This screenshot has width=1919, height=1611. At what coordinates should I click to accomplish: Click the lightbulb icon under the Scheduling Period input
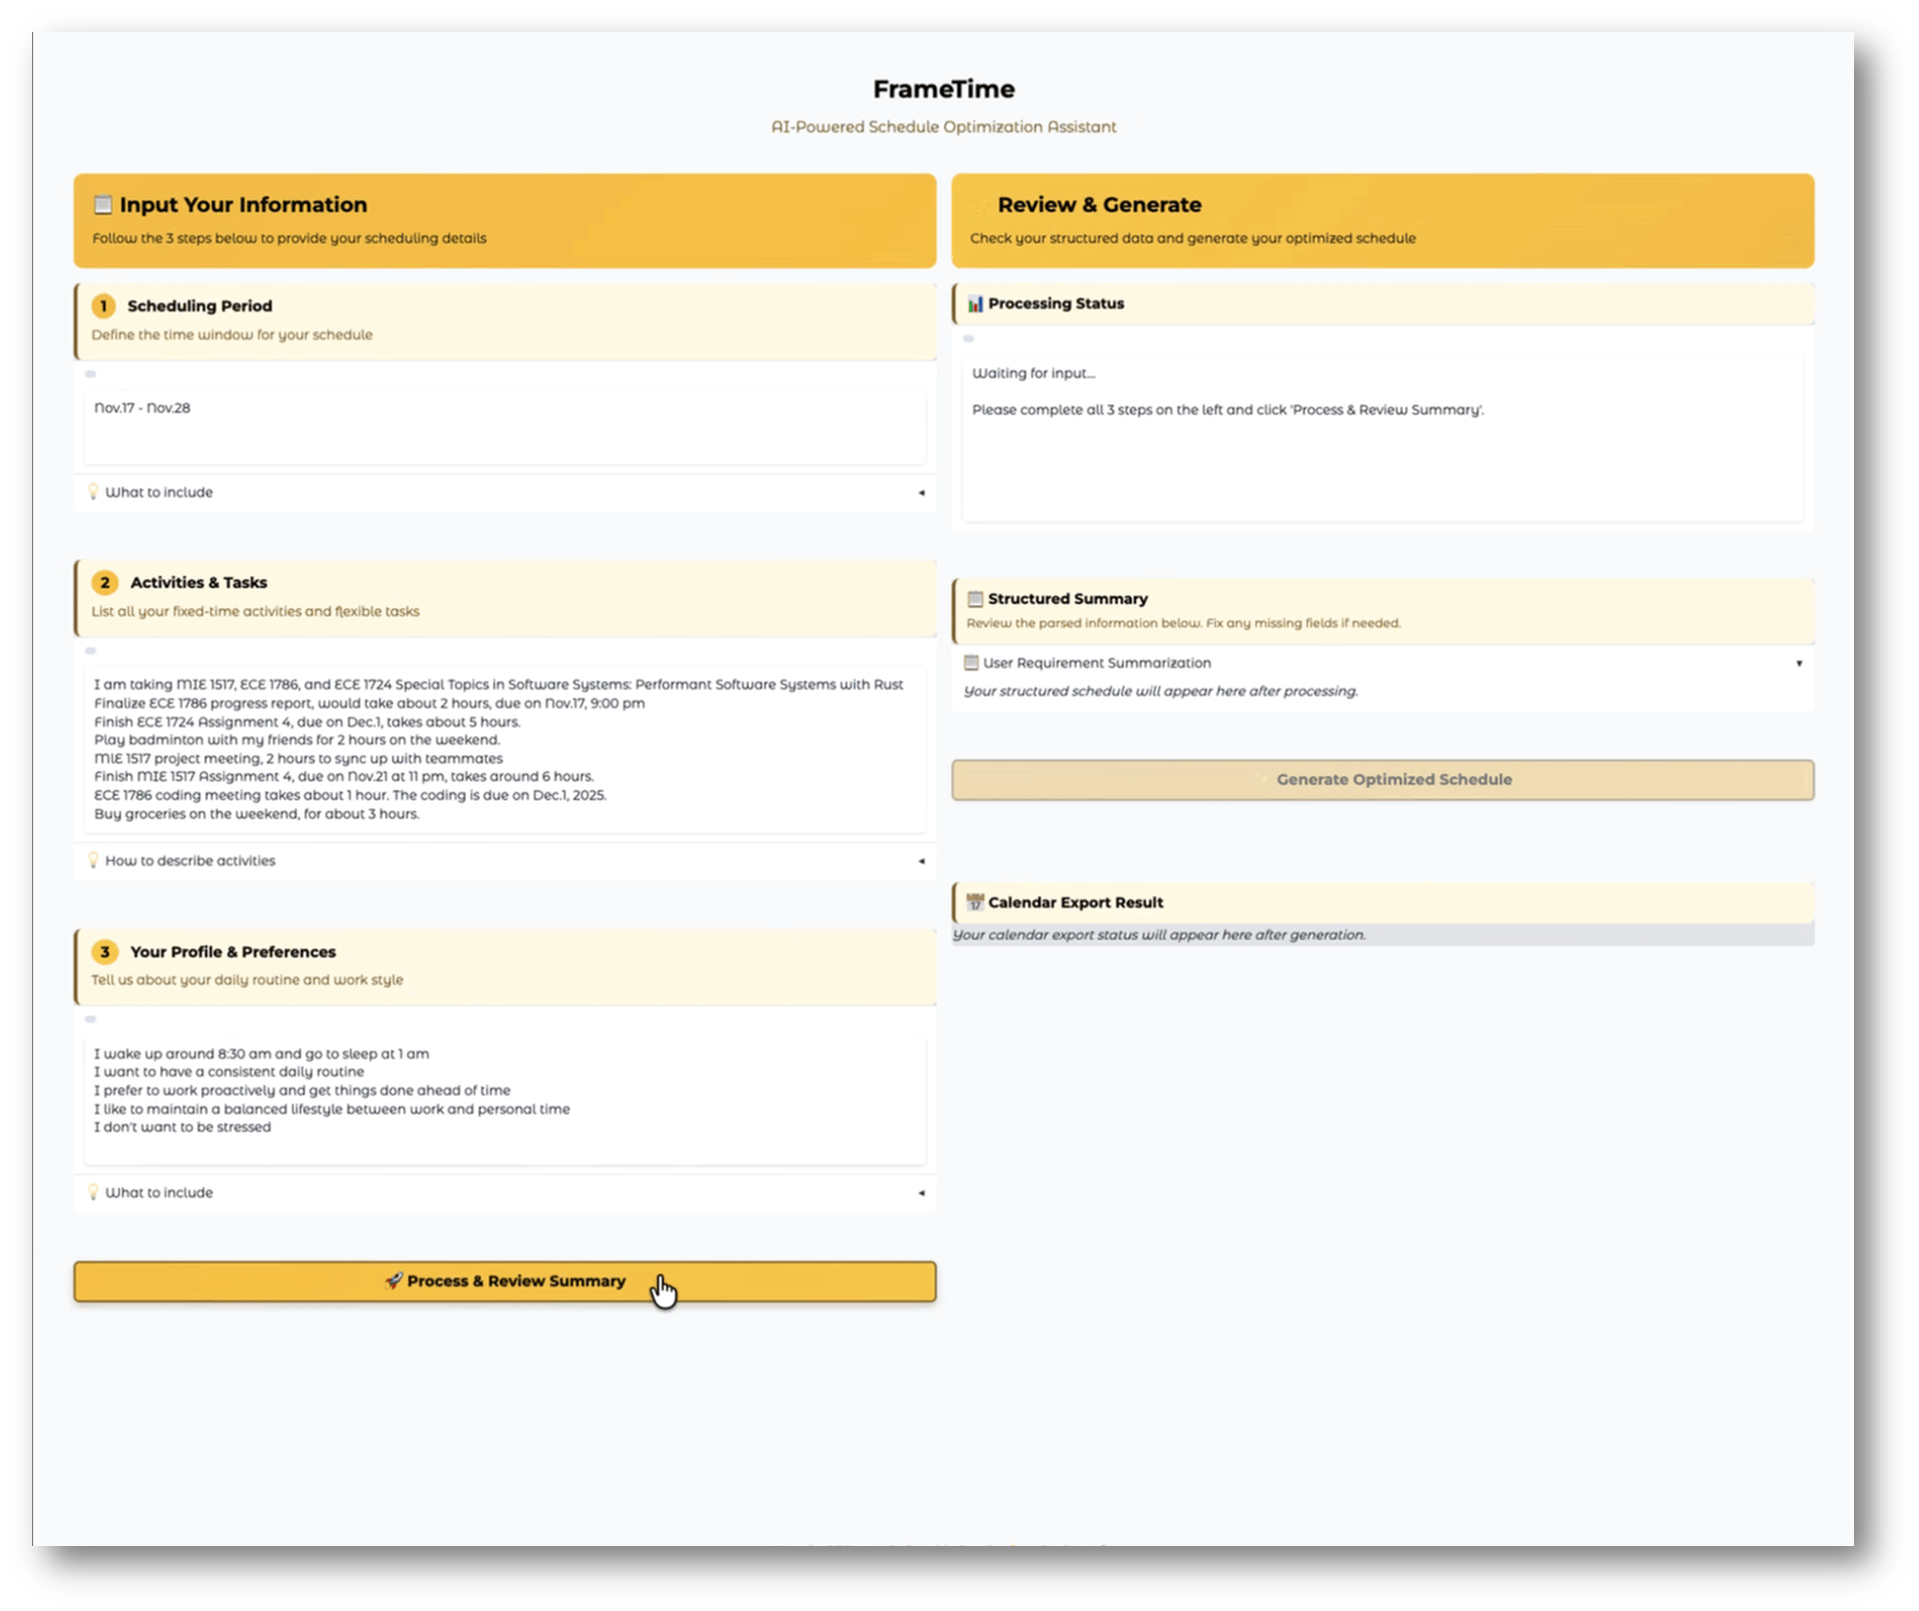[94, 492]
